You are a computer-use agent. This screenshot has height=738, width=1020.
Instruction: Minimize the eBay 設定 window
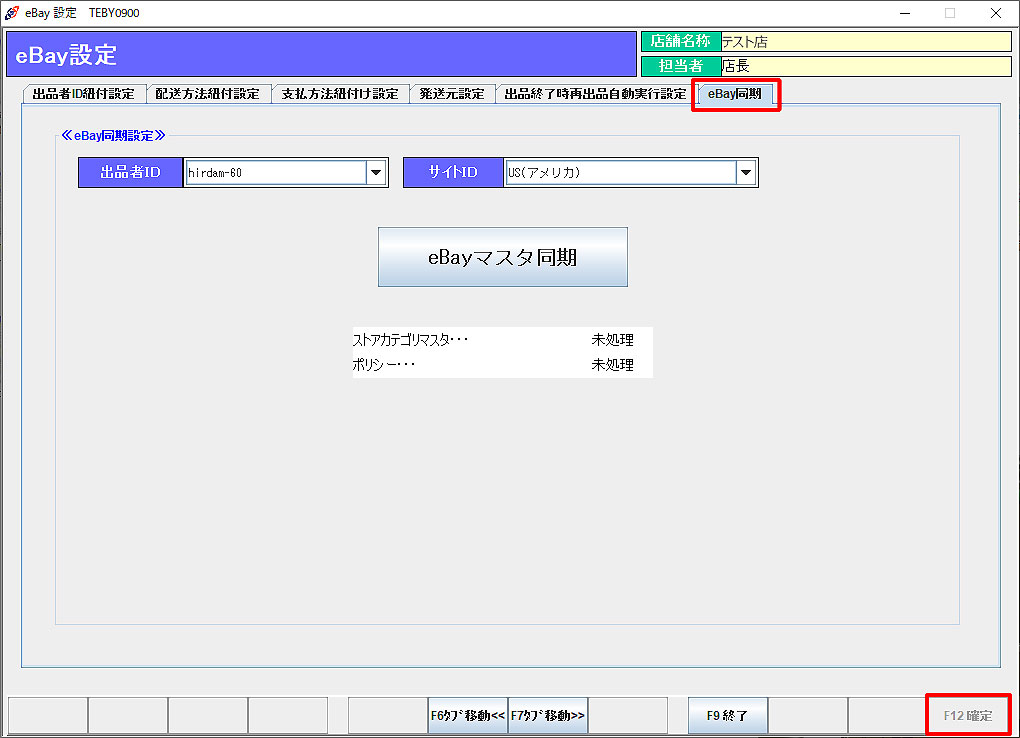coord(905,13)
